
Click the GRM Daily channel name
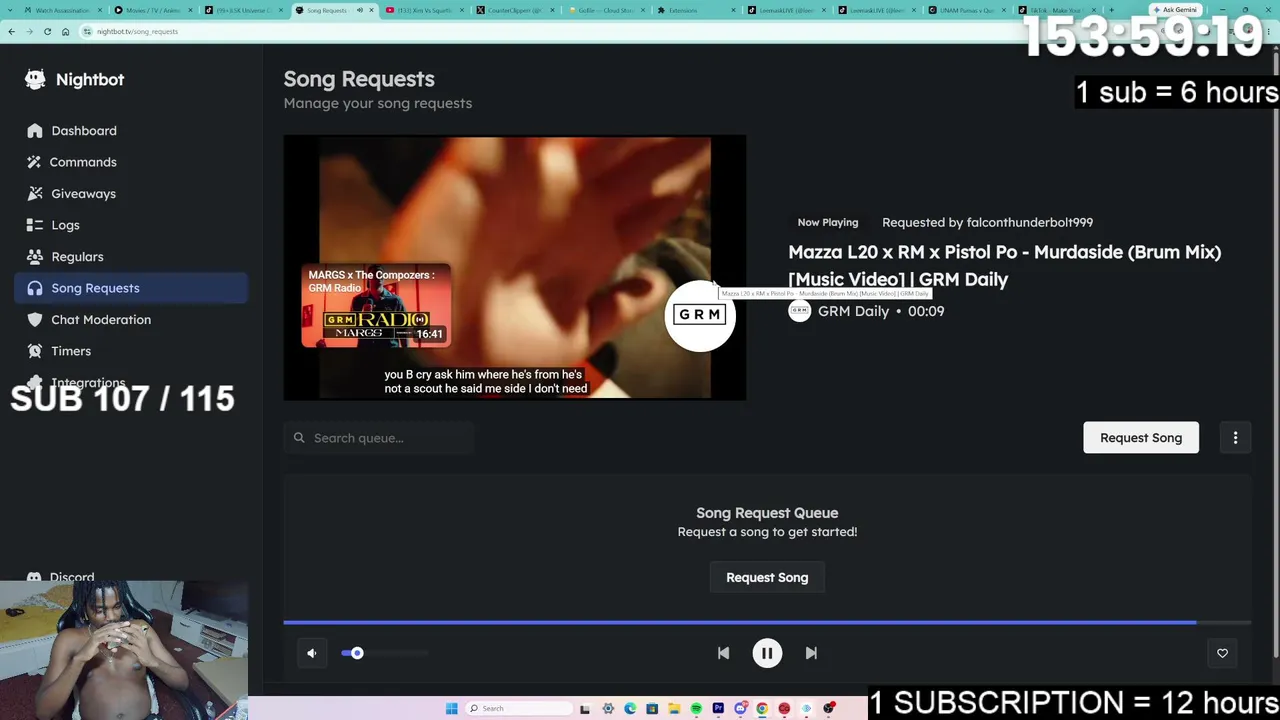(853, 311)
